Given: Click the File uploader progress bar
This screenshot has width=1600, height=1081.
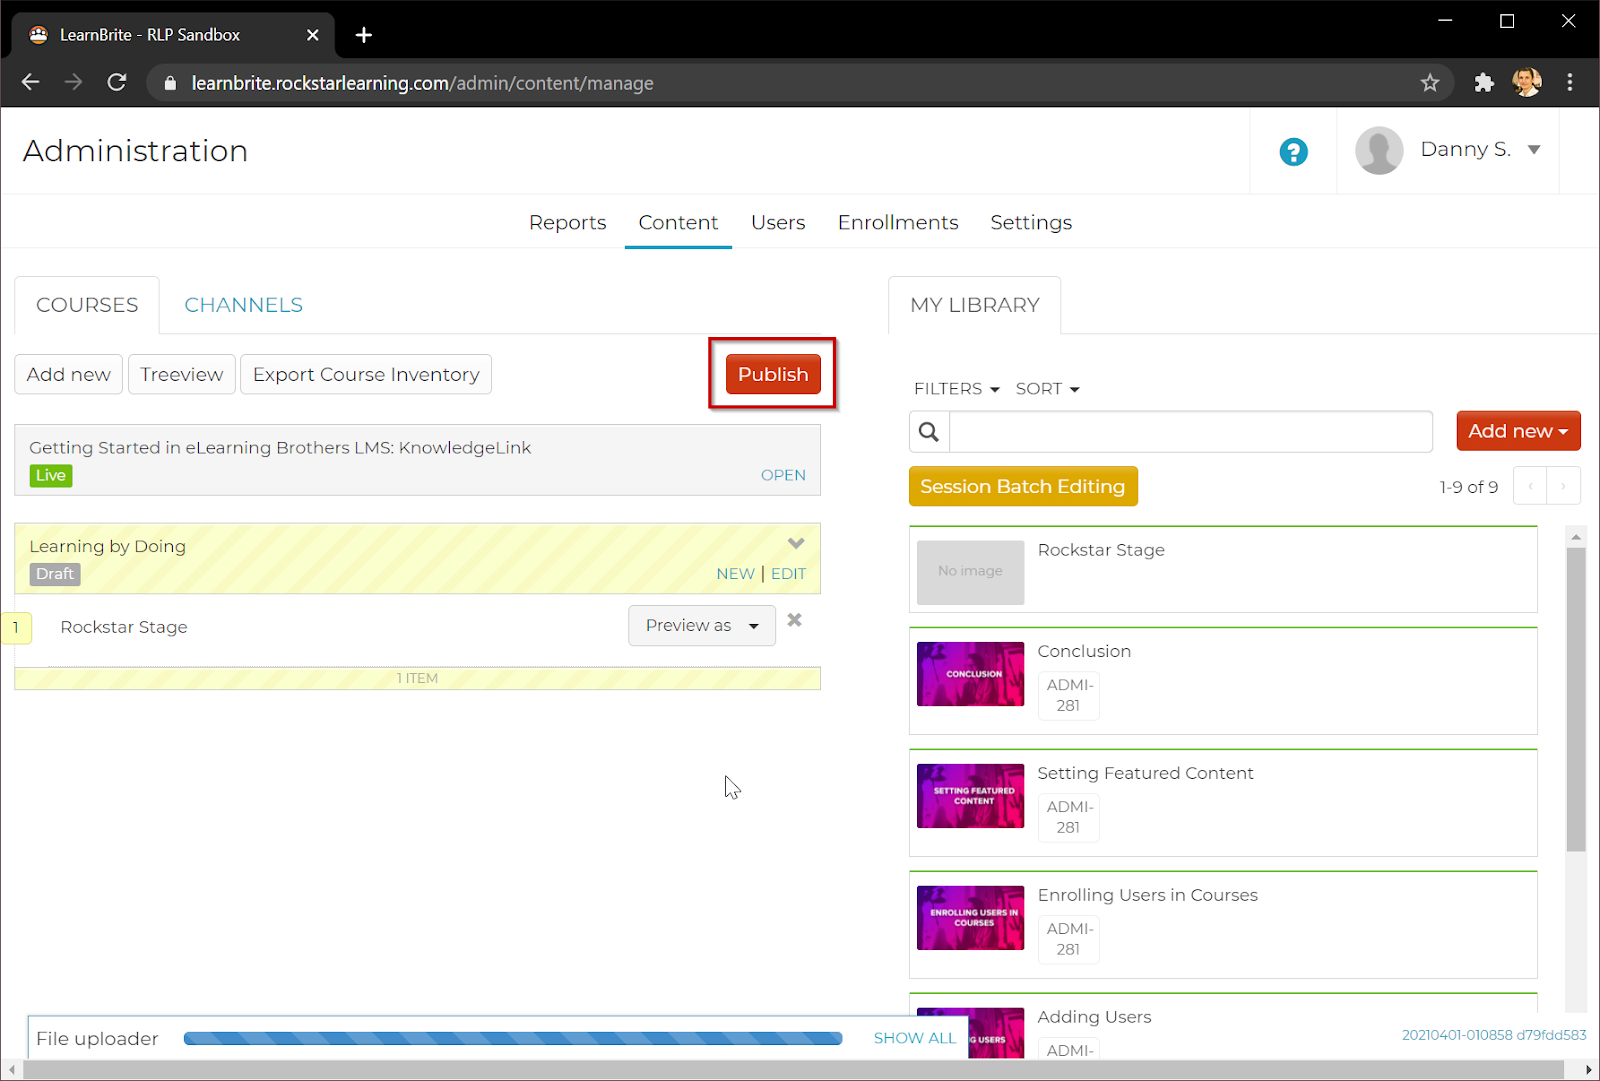Looking at the screenshot, I should 513,1038.
